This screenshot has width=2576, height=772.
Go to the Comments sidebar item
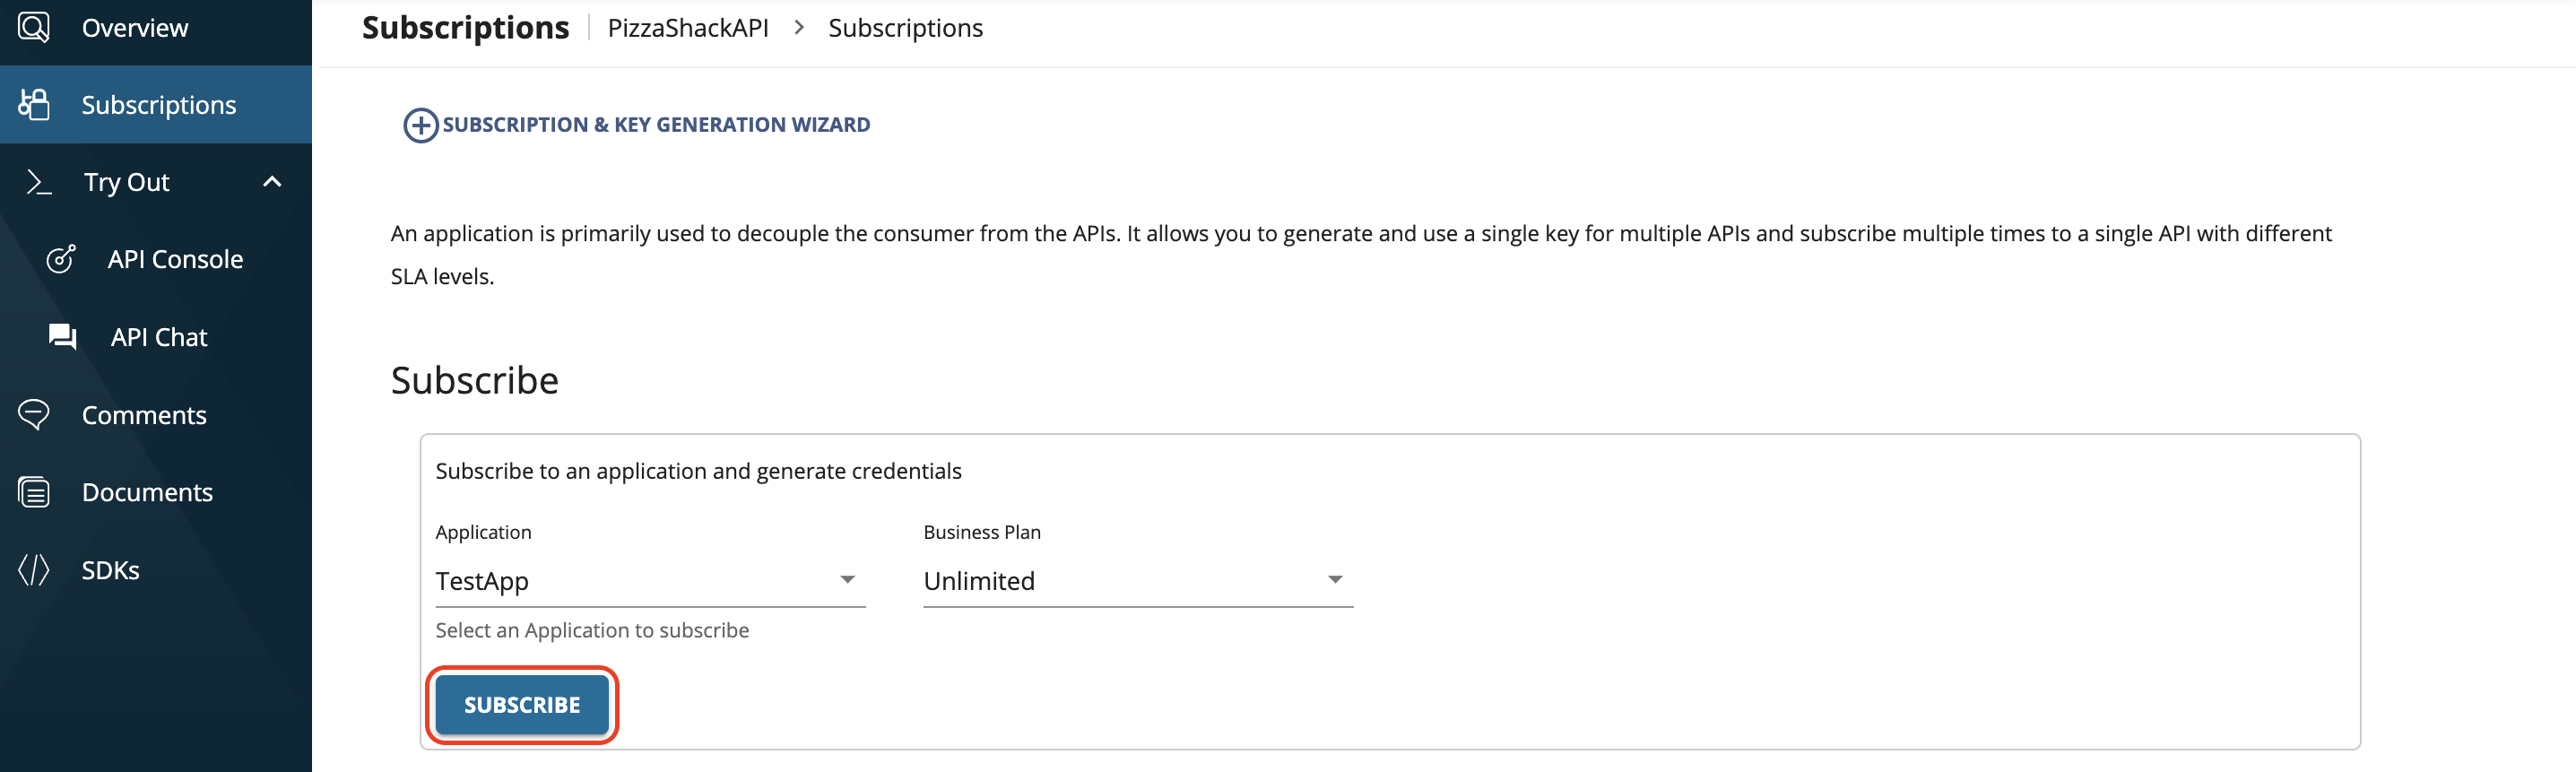144,415
